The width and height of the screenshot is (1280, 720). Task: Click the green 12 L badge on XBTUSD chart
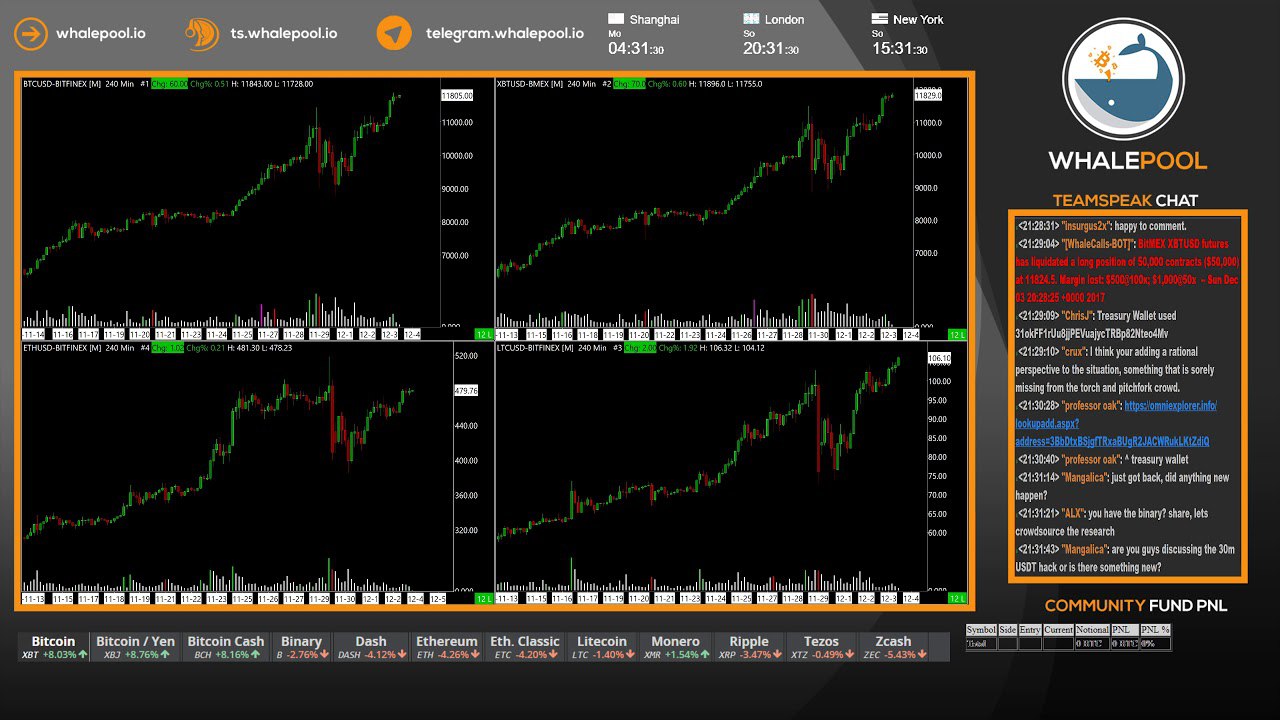tap(956, 335)
